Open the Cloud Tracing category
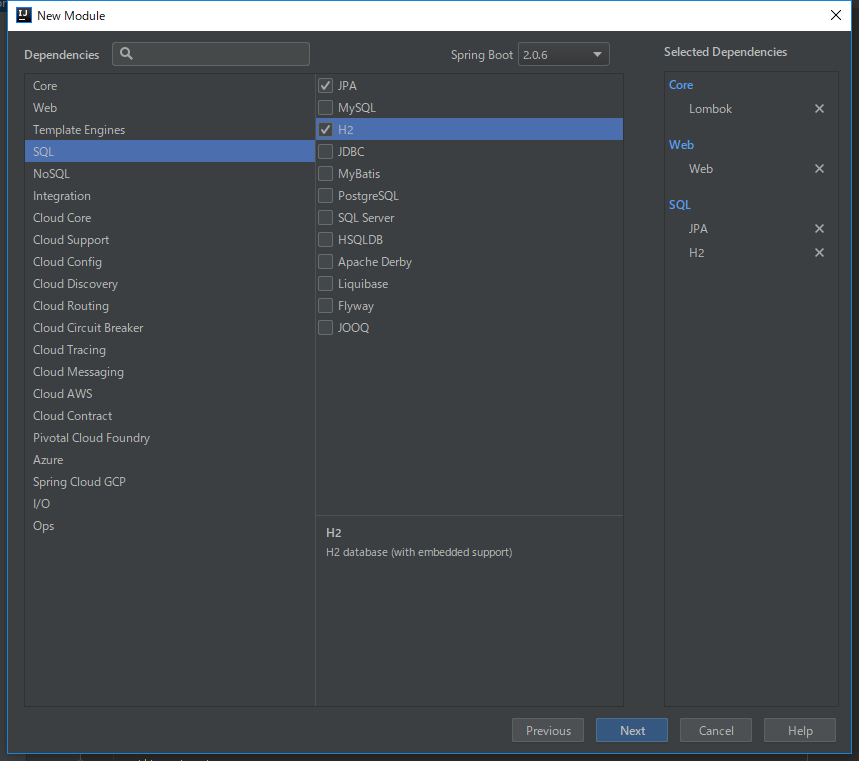Screen dimensions: 859x761 170,350
